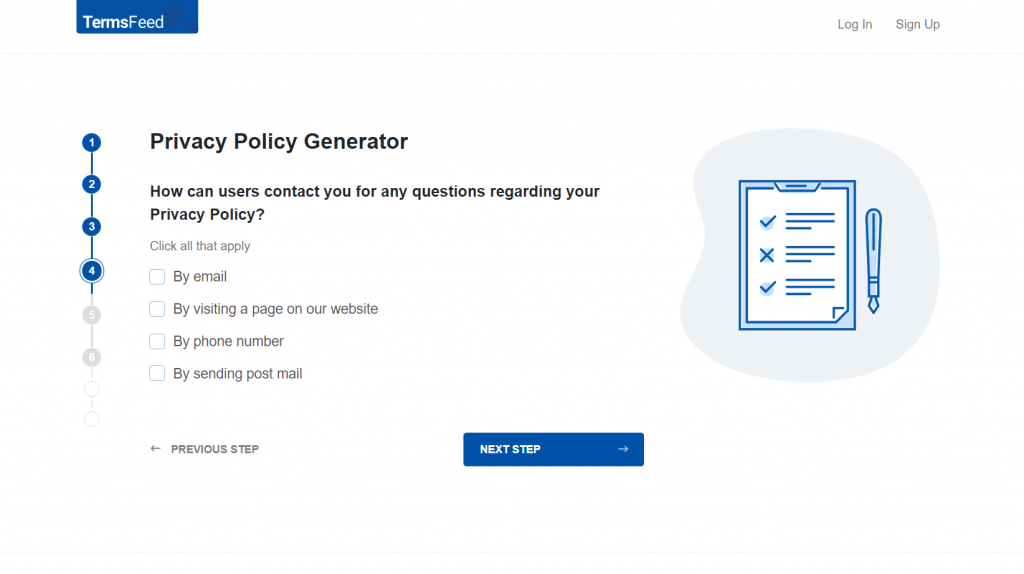Click the greyed step 5 circle
The image size is (1024, 574).
pos(91,315)
